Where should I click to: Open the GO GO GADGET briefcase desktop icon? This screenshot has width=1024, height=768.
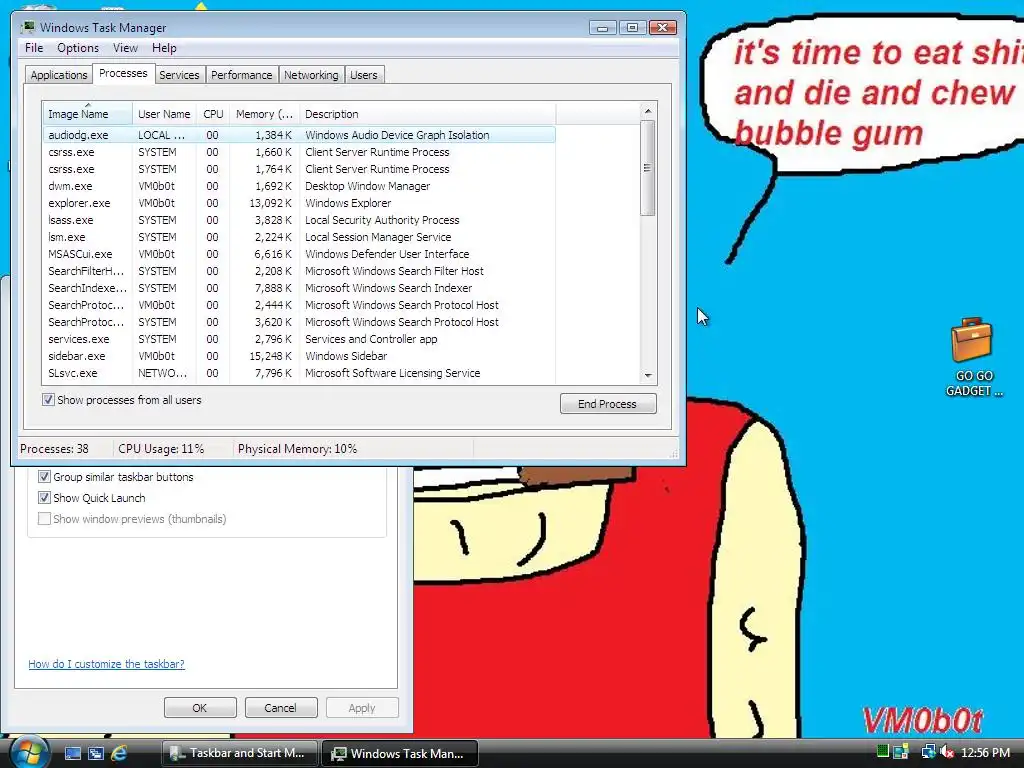(x=973, y=357)
